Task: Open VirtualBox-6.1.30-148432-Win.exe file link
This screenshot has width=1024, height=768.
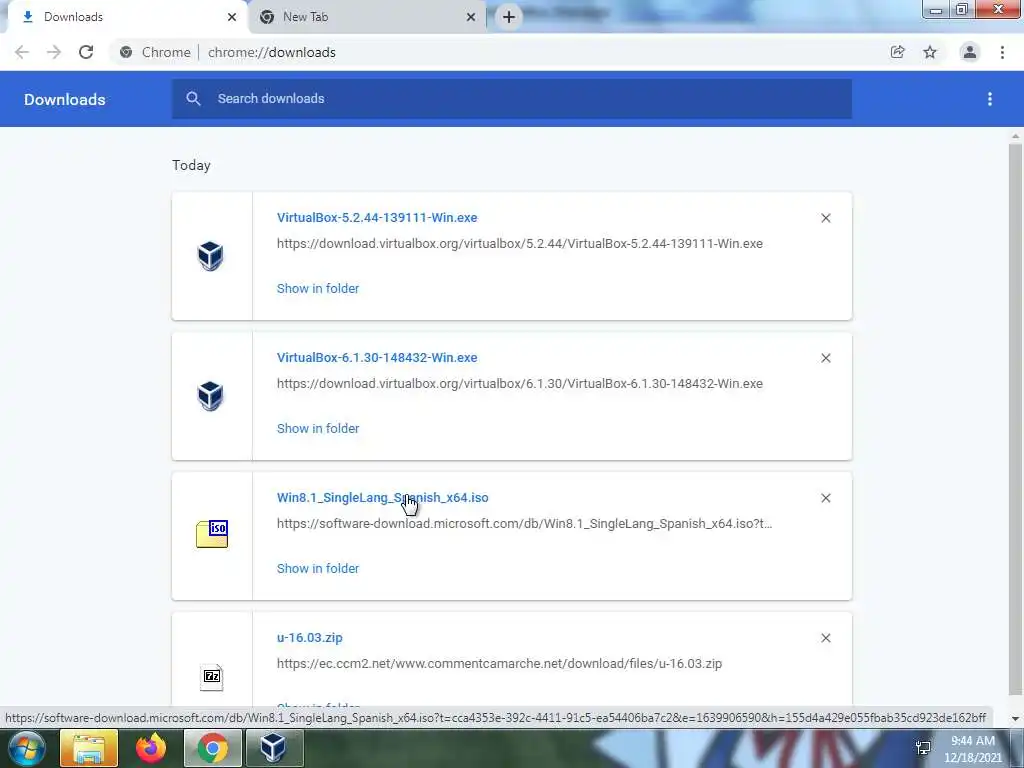Action: coord(377,358)
